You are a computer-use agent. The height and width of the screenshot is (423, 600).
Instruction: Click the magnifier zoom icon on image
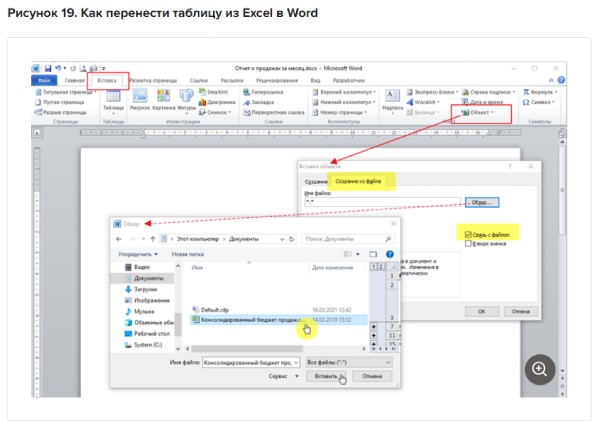(x=540, y=369)
